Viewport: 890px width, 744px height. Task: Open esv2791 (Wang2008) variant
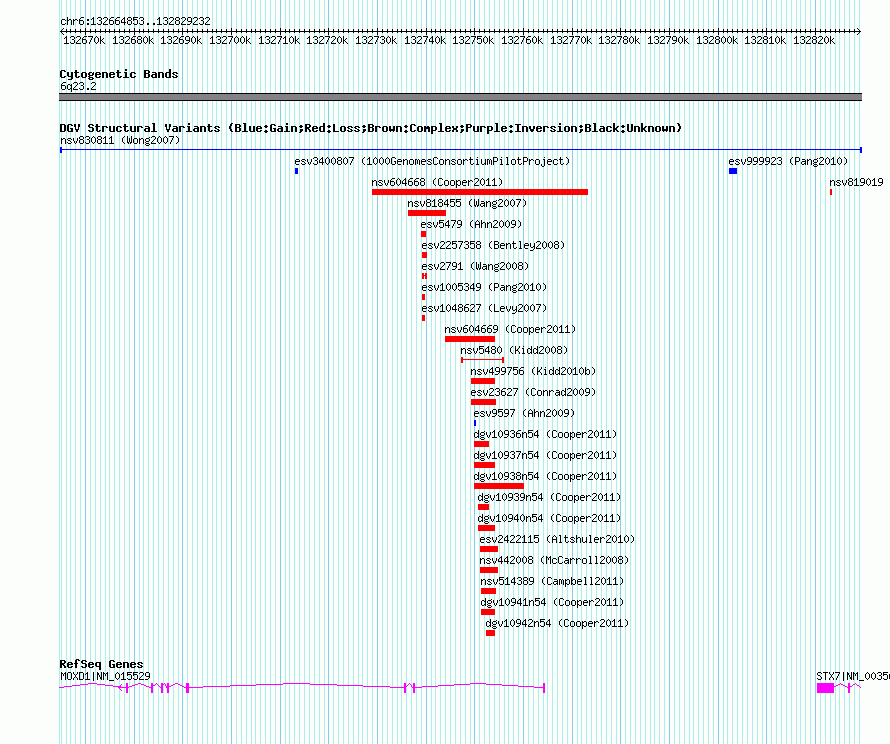475,266
